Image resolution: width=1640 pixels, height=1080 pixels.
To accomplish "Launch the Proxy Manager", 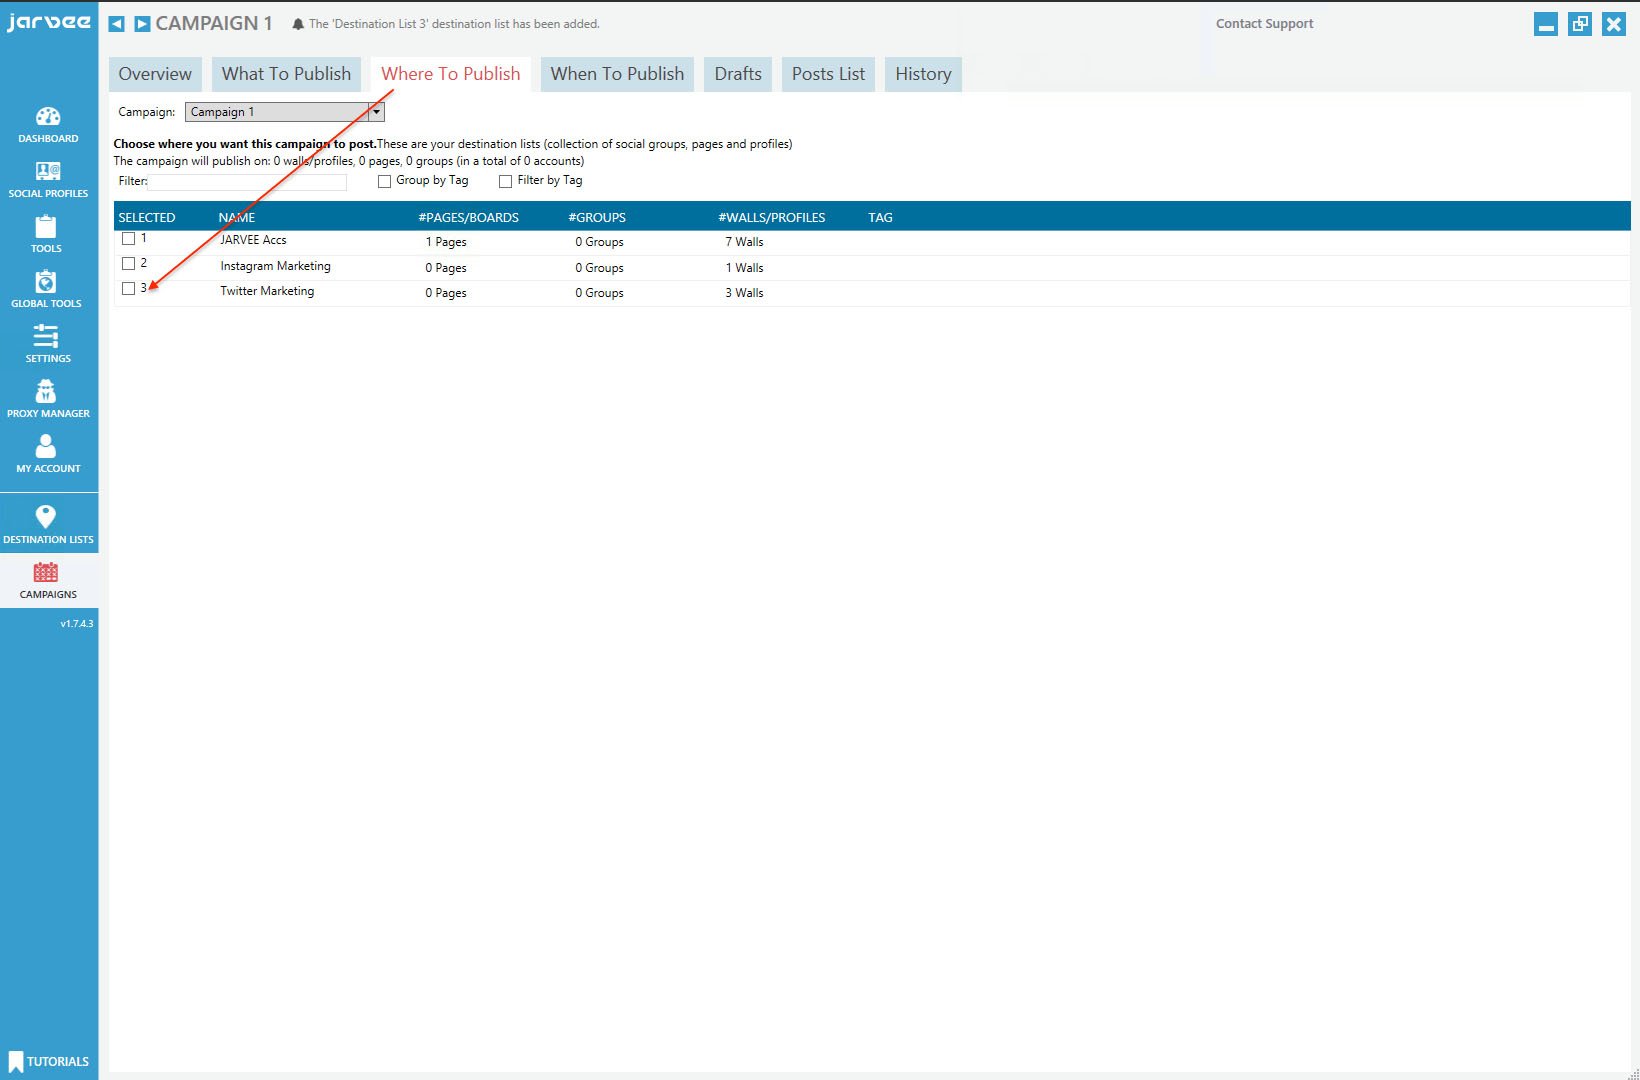I will [x=48, y=399].
